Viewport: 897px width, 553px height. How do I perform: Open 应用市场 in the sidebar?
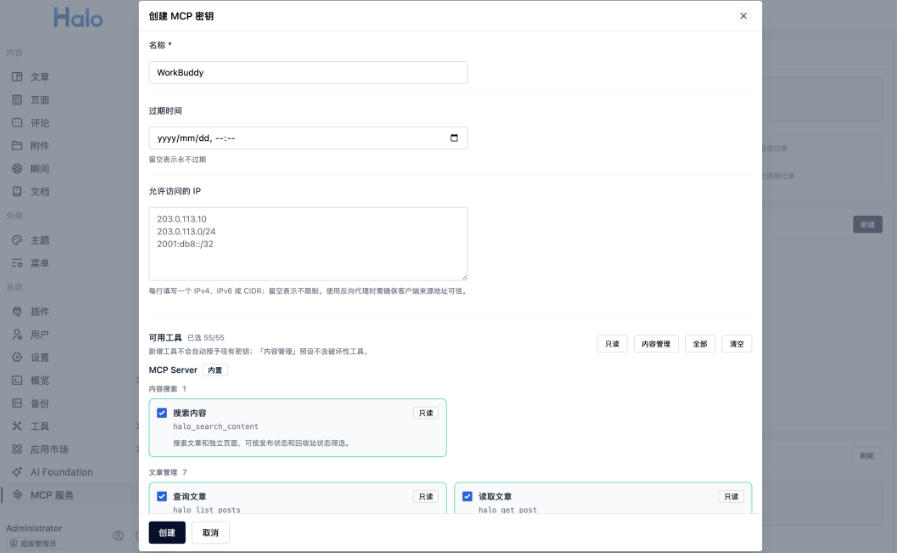[x=49, y=449]
